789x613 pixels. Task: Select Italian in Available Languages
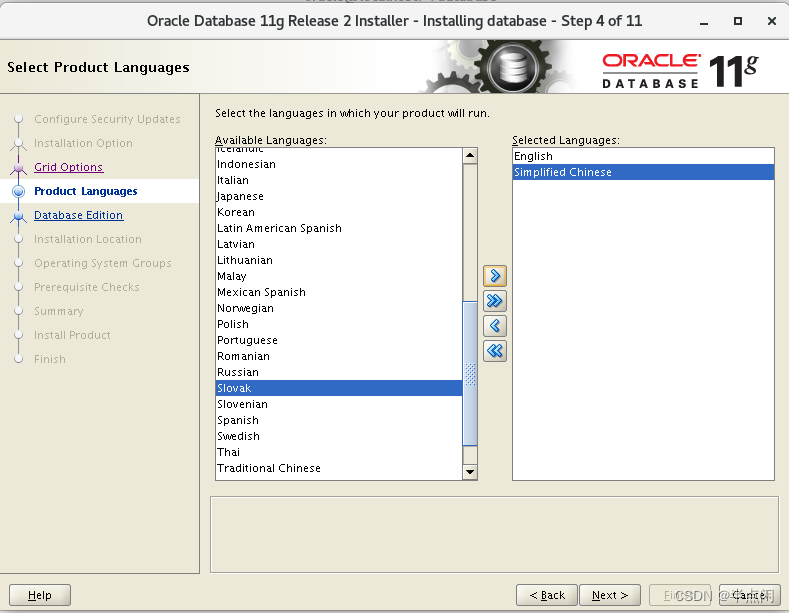[x=339, y=180]
